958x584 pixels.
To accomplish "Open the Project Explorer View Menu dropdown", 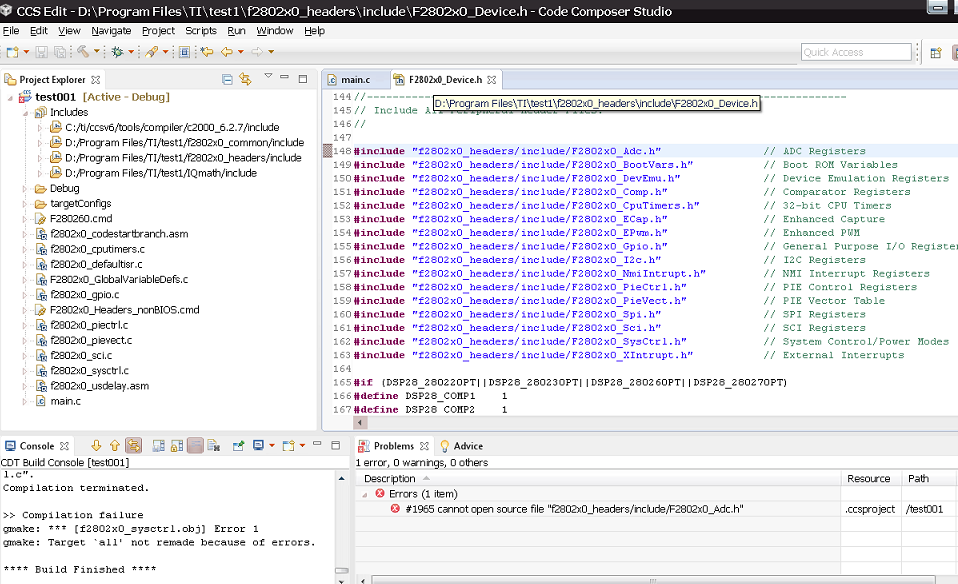I will pos(268,78).
